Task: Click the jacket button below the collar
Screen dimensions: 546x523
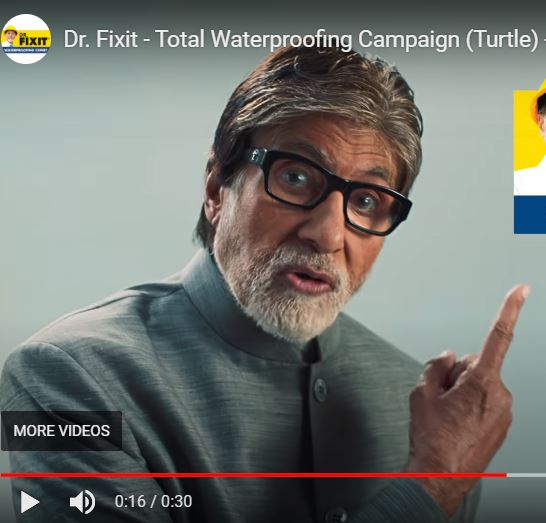Action: pos(320,389)
